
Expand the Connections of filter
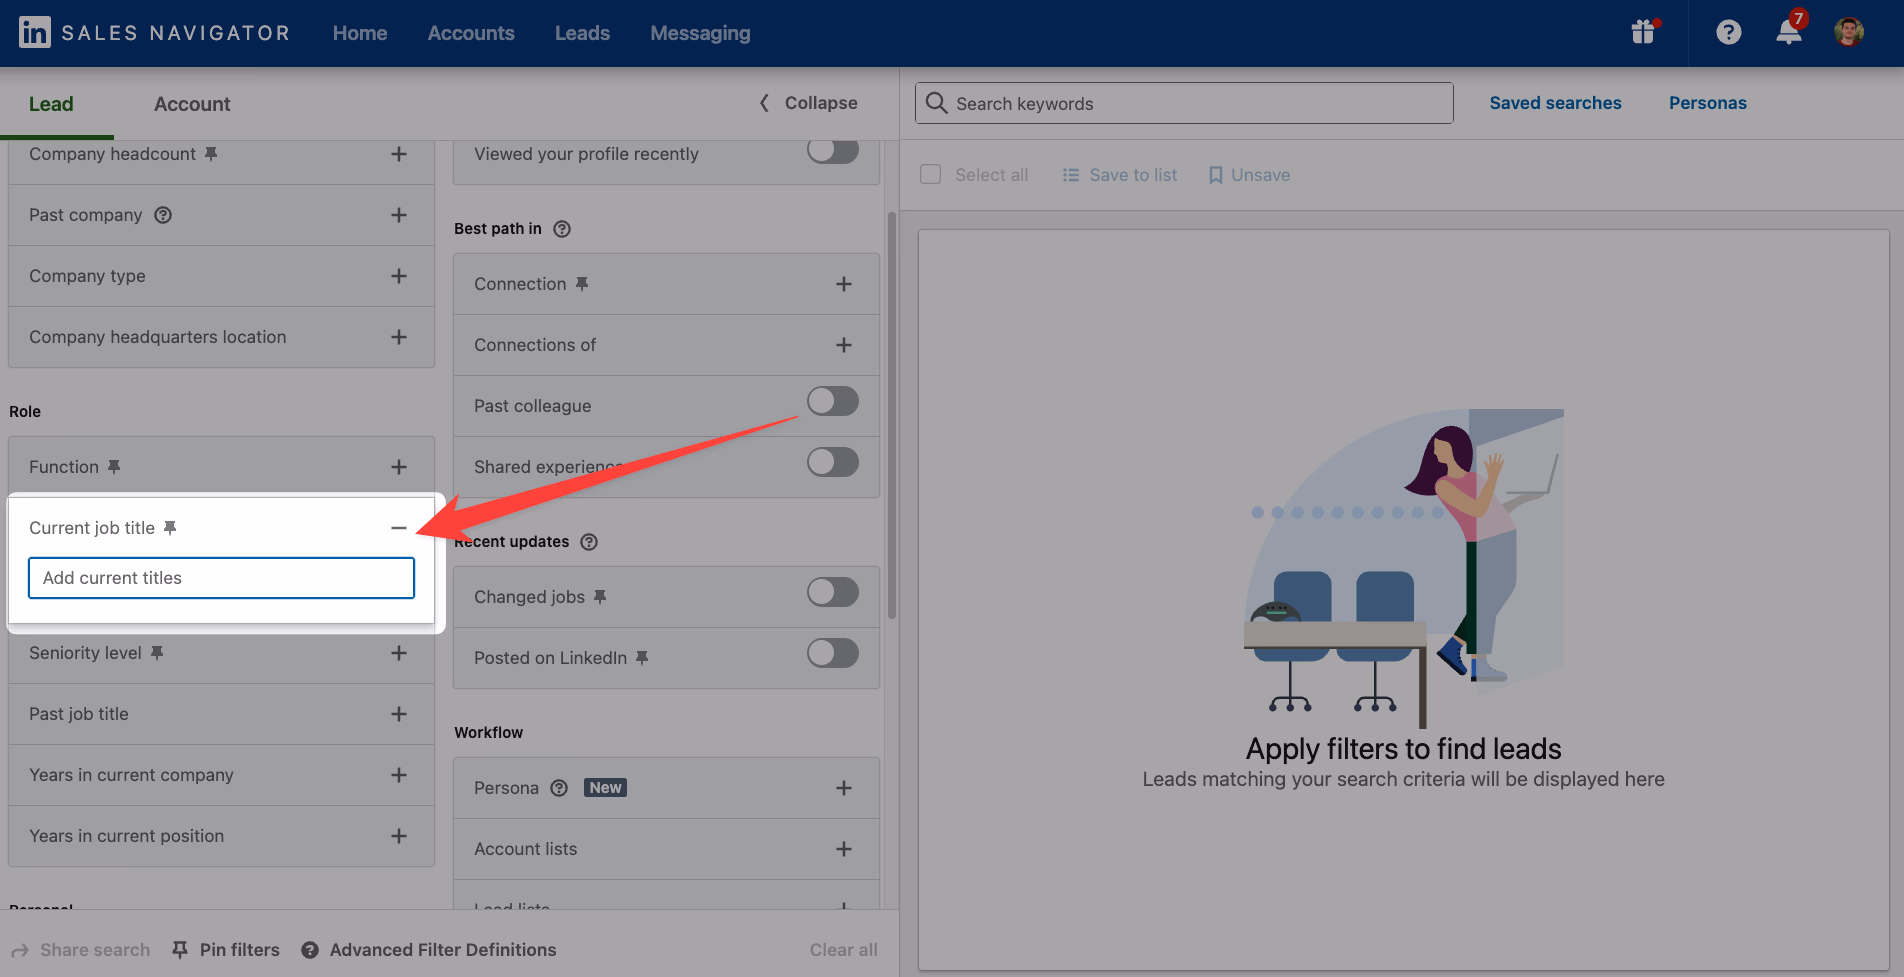pyautogui.click(x=844, y=345)
